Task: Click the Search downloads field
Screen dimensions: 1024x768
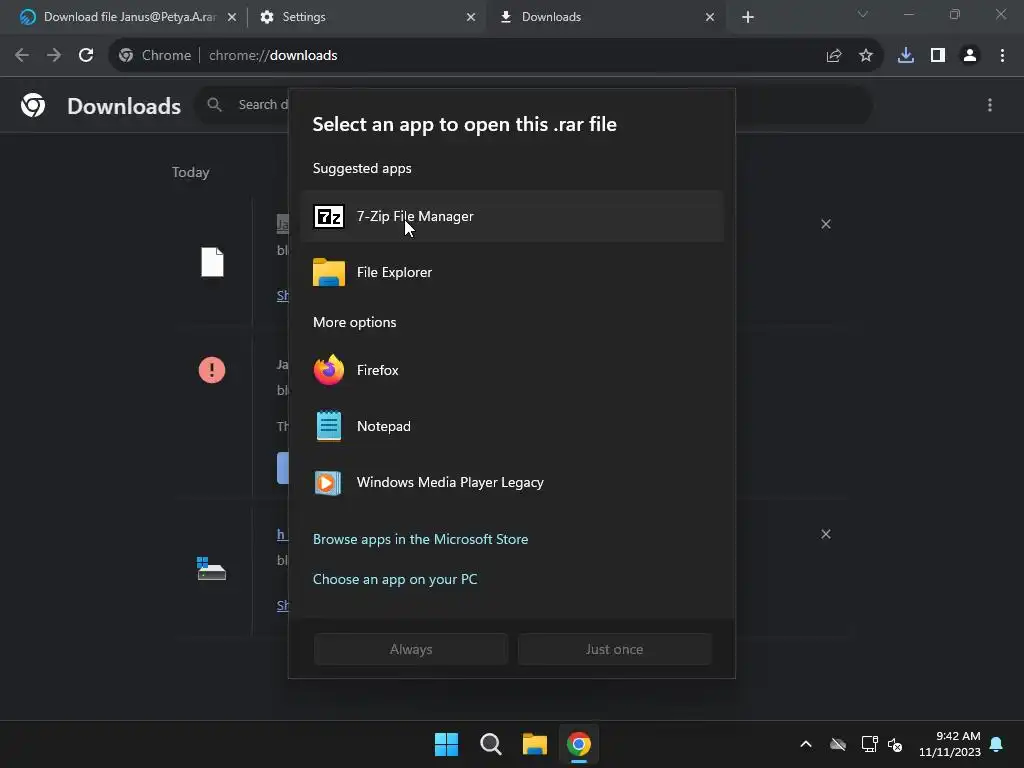Action: [534, 105]
